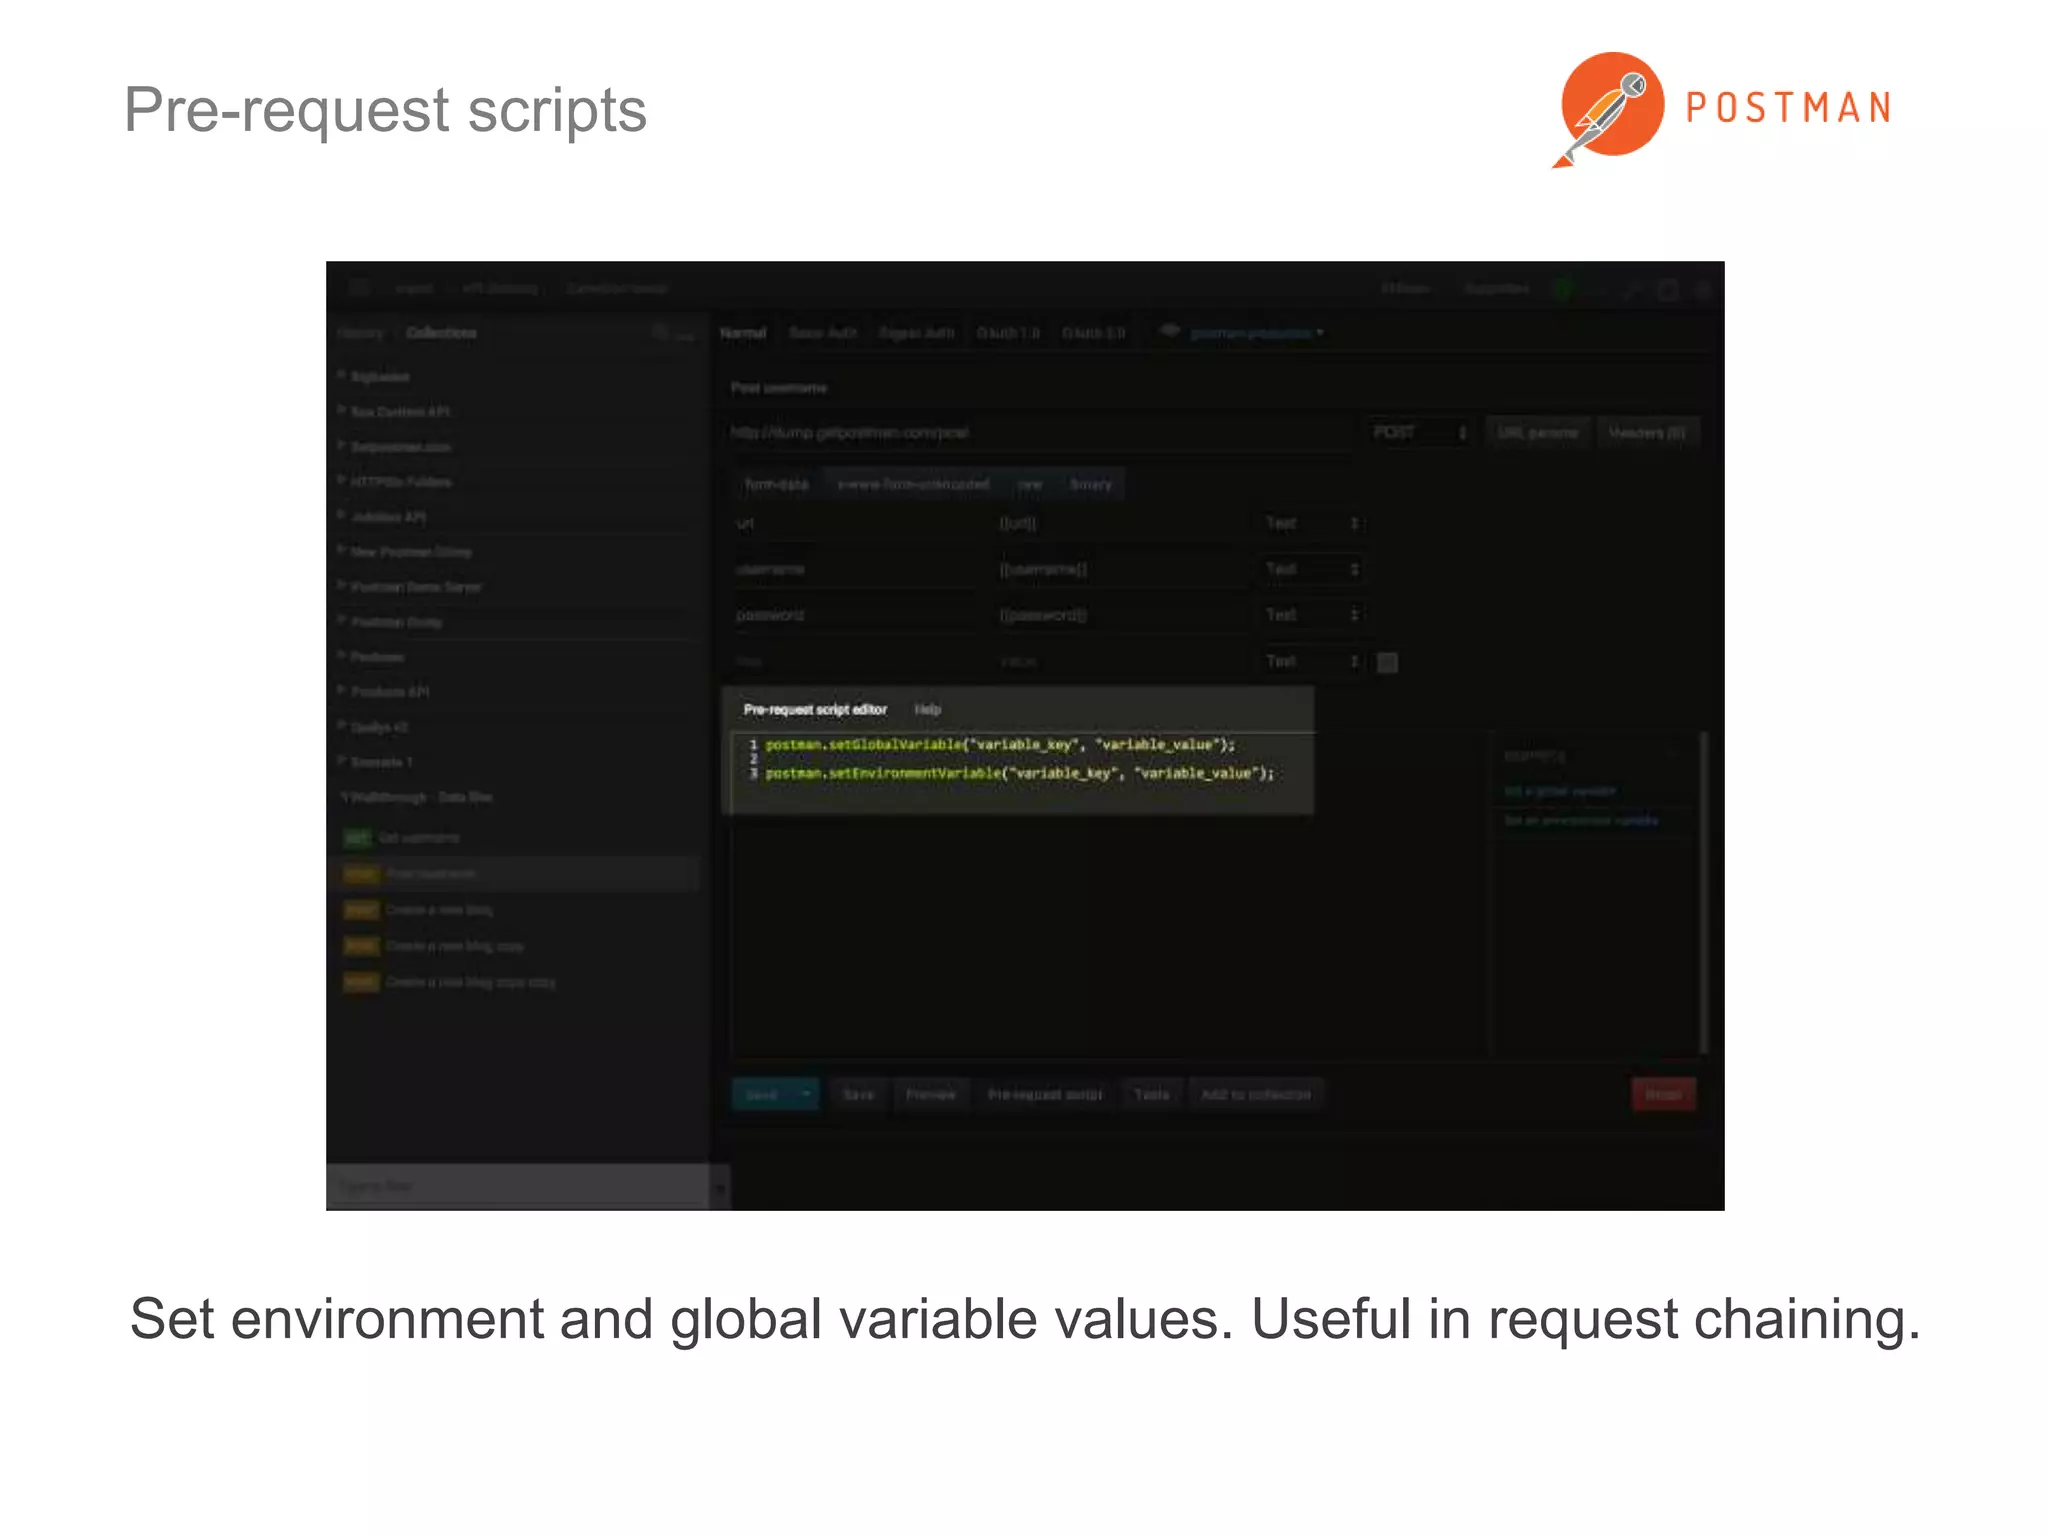
Task: Open the Text type dropdown in password row
Action: (x=1312, y=615)
